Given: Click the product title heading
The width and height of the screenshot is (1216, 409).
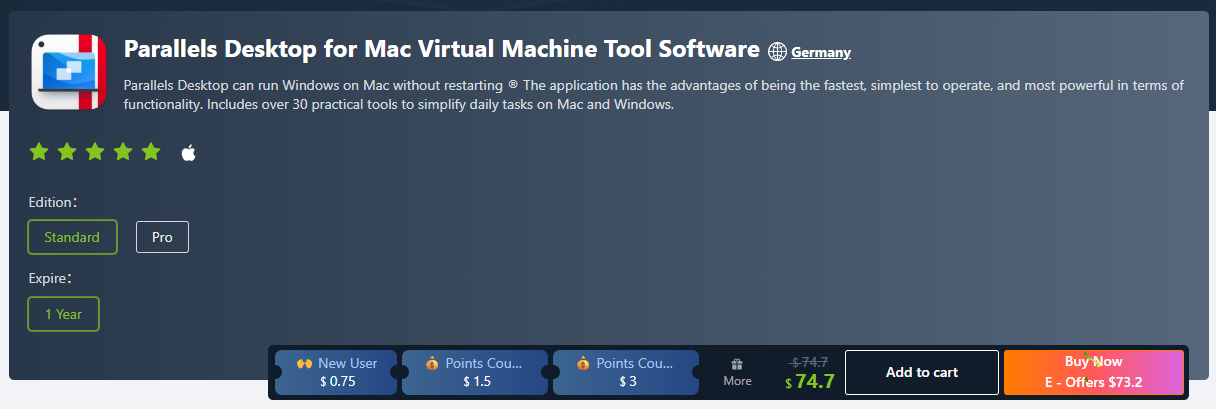Looking at the screenshot, I should click(x=441, y=49).
